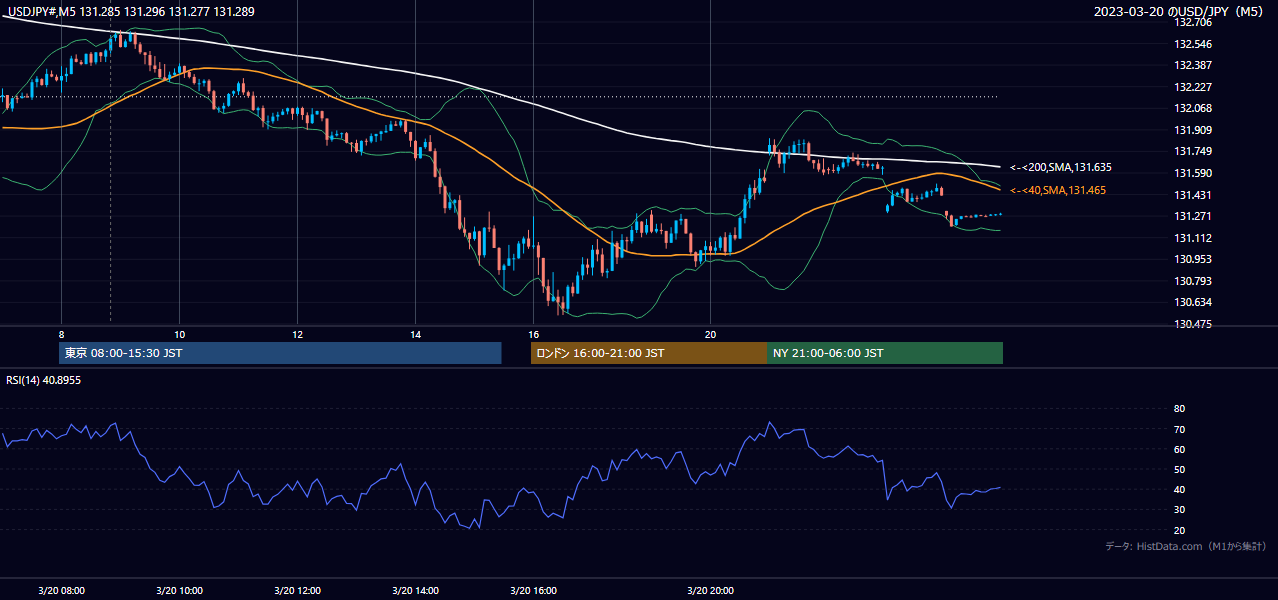Select the <-<40,SMA,131.465 line label

[x=1058, y=190]
